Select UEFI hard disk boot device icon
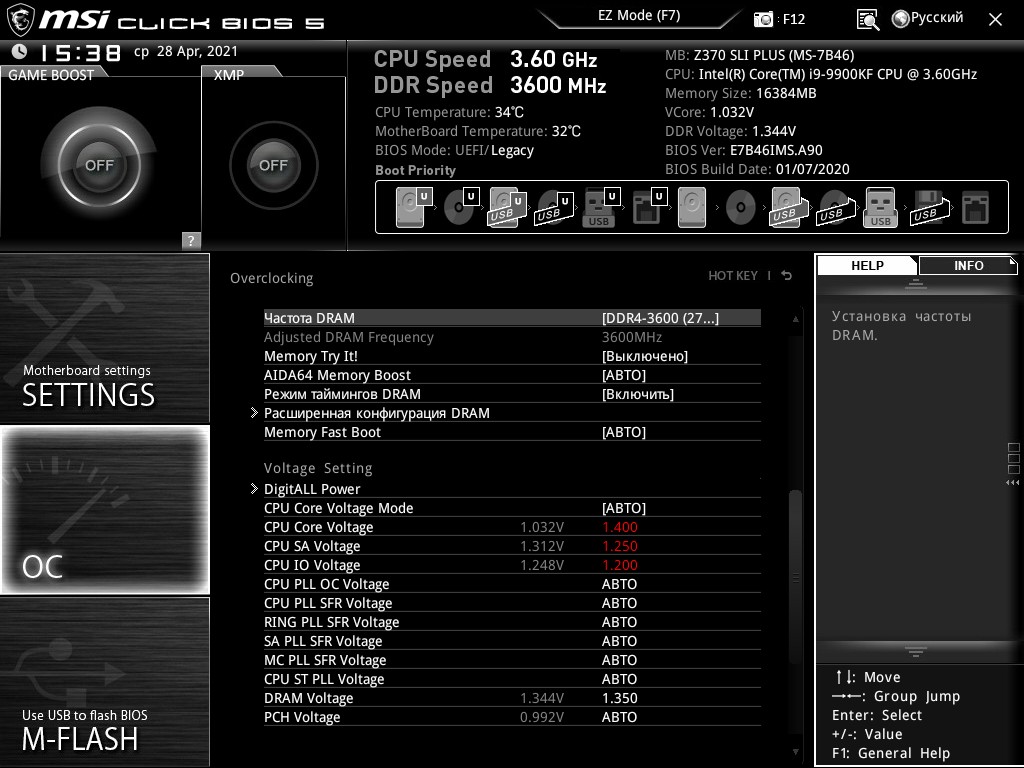The image size is (1024, 768). tap(413, 207)
